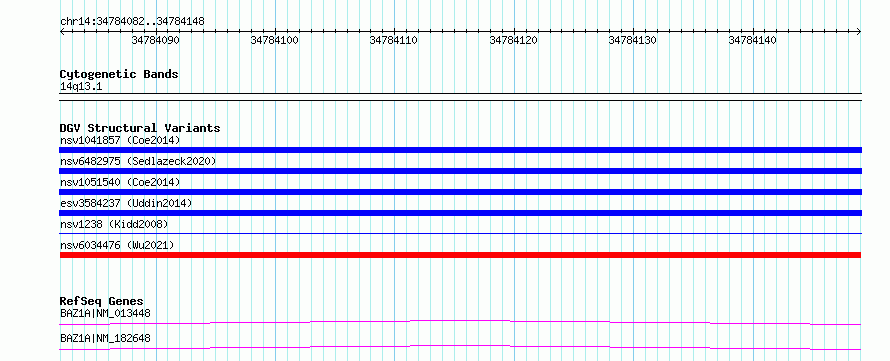
Task: Click ruler tick label 34784140
Action: coord(753,40)
